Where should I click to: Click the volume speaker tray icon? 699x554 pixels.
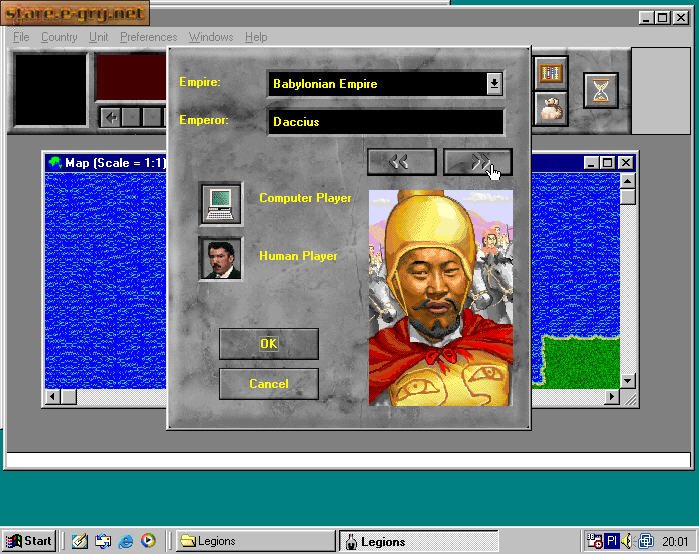coord(626,541)
